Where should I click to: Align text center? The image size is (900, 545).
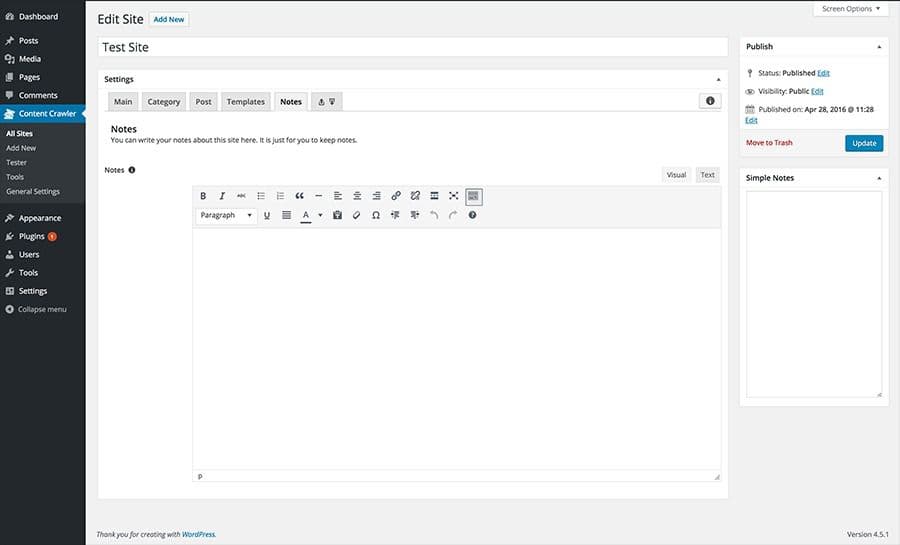357,196
